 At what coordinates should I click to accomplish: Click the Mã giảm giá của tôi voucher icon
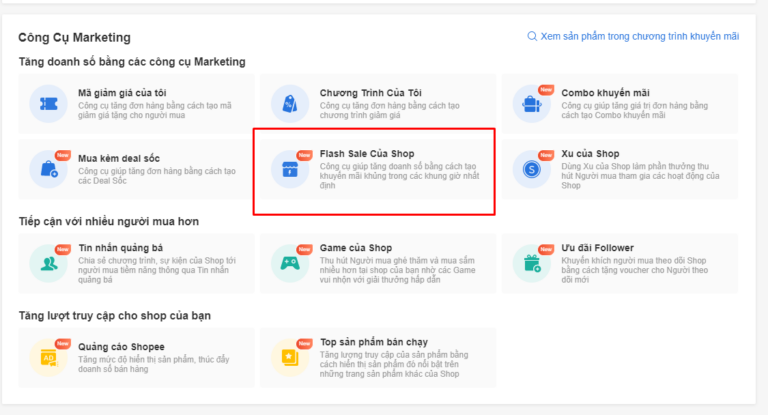pyautogui.click(x=48, y=104)
